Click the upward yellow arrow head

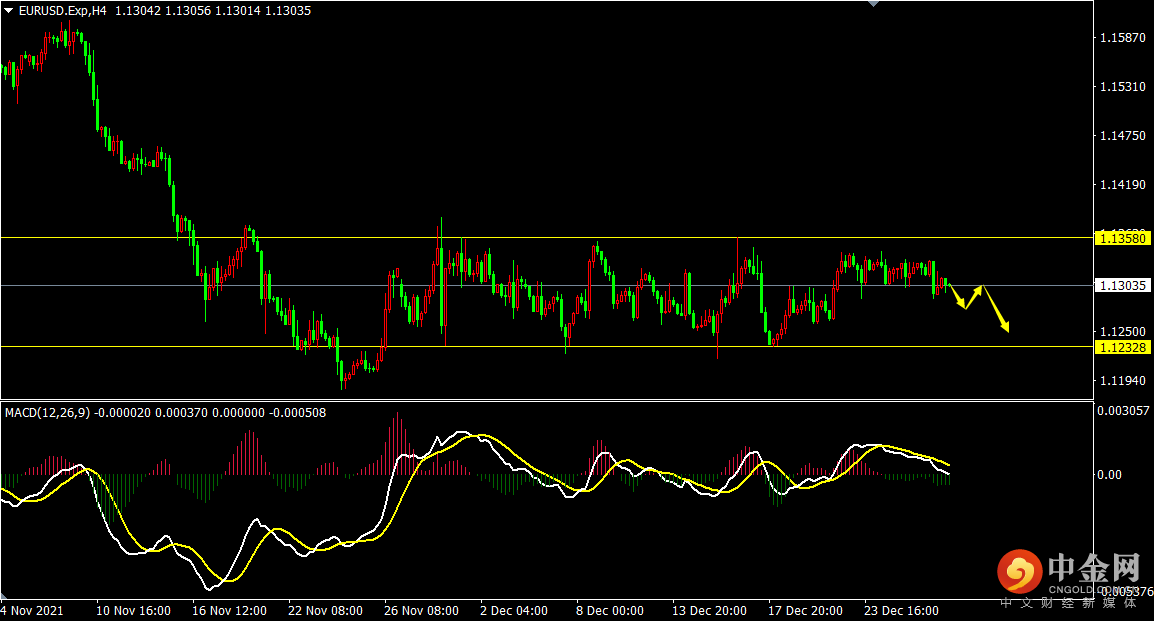click(979, 290)
